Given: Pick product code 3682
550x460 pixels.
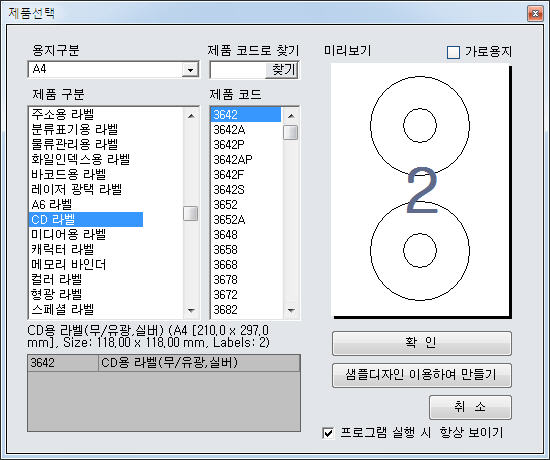Looking at the screenshot, I should (225, 309).
